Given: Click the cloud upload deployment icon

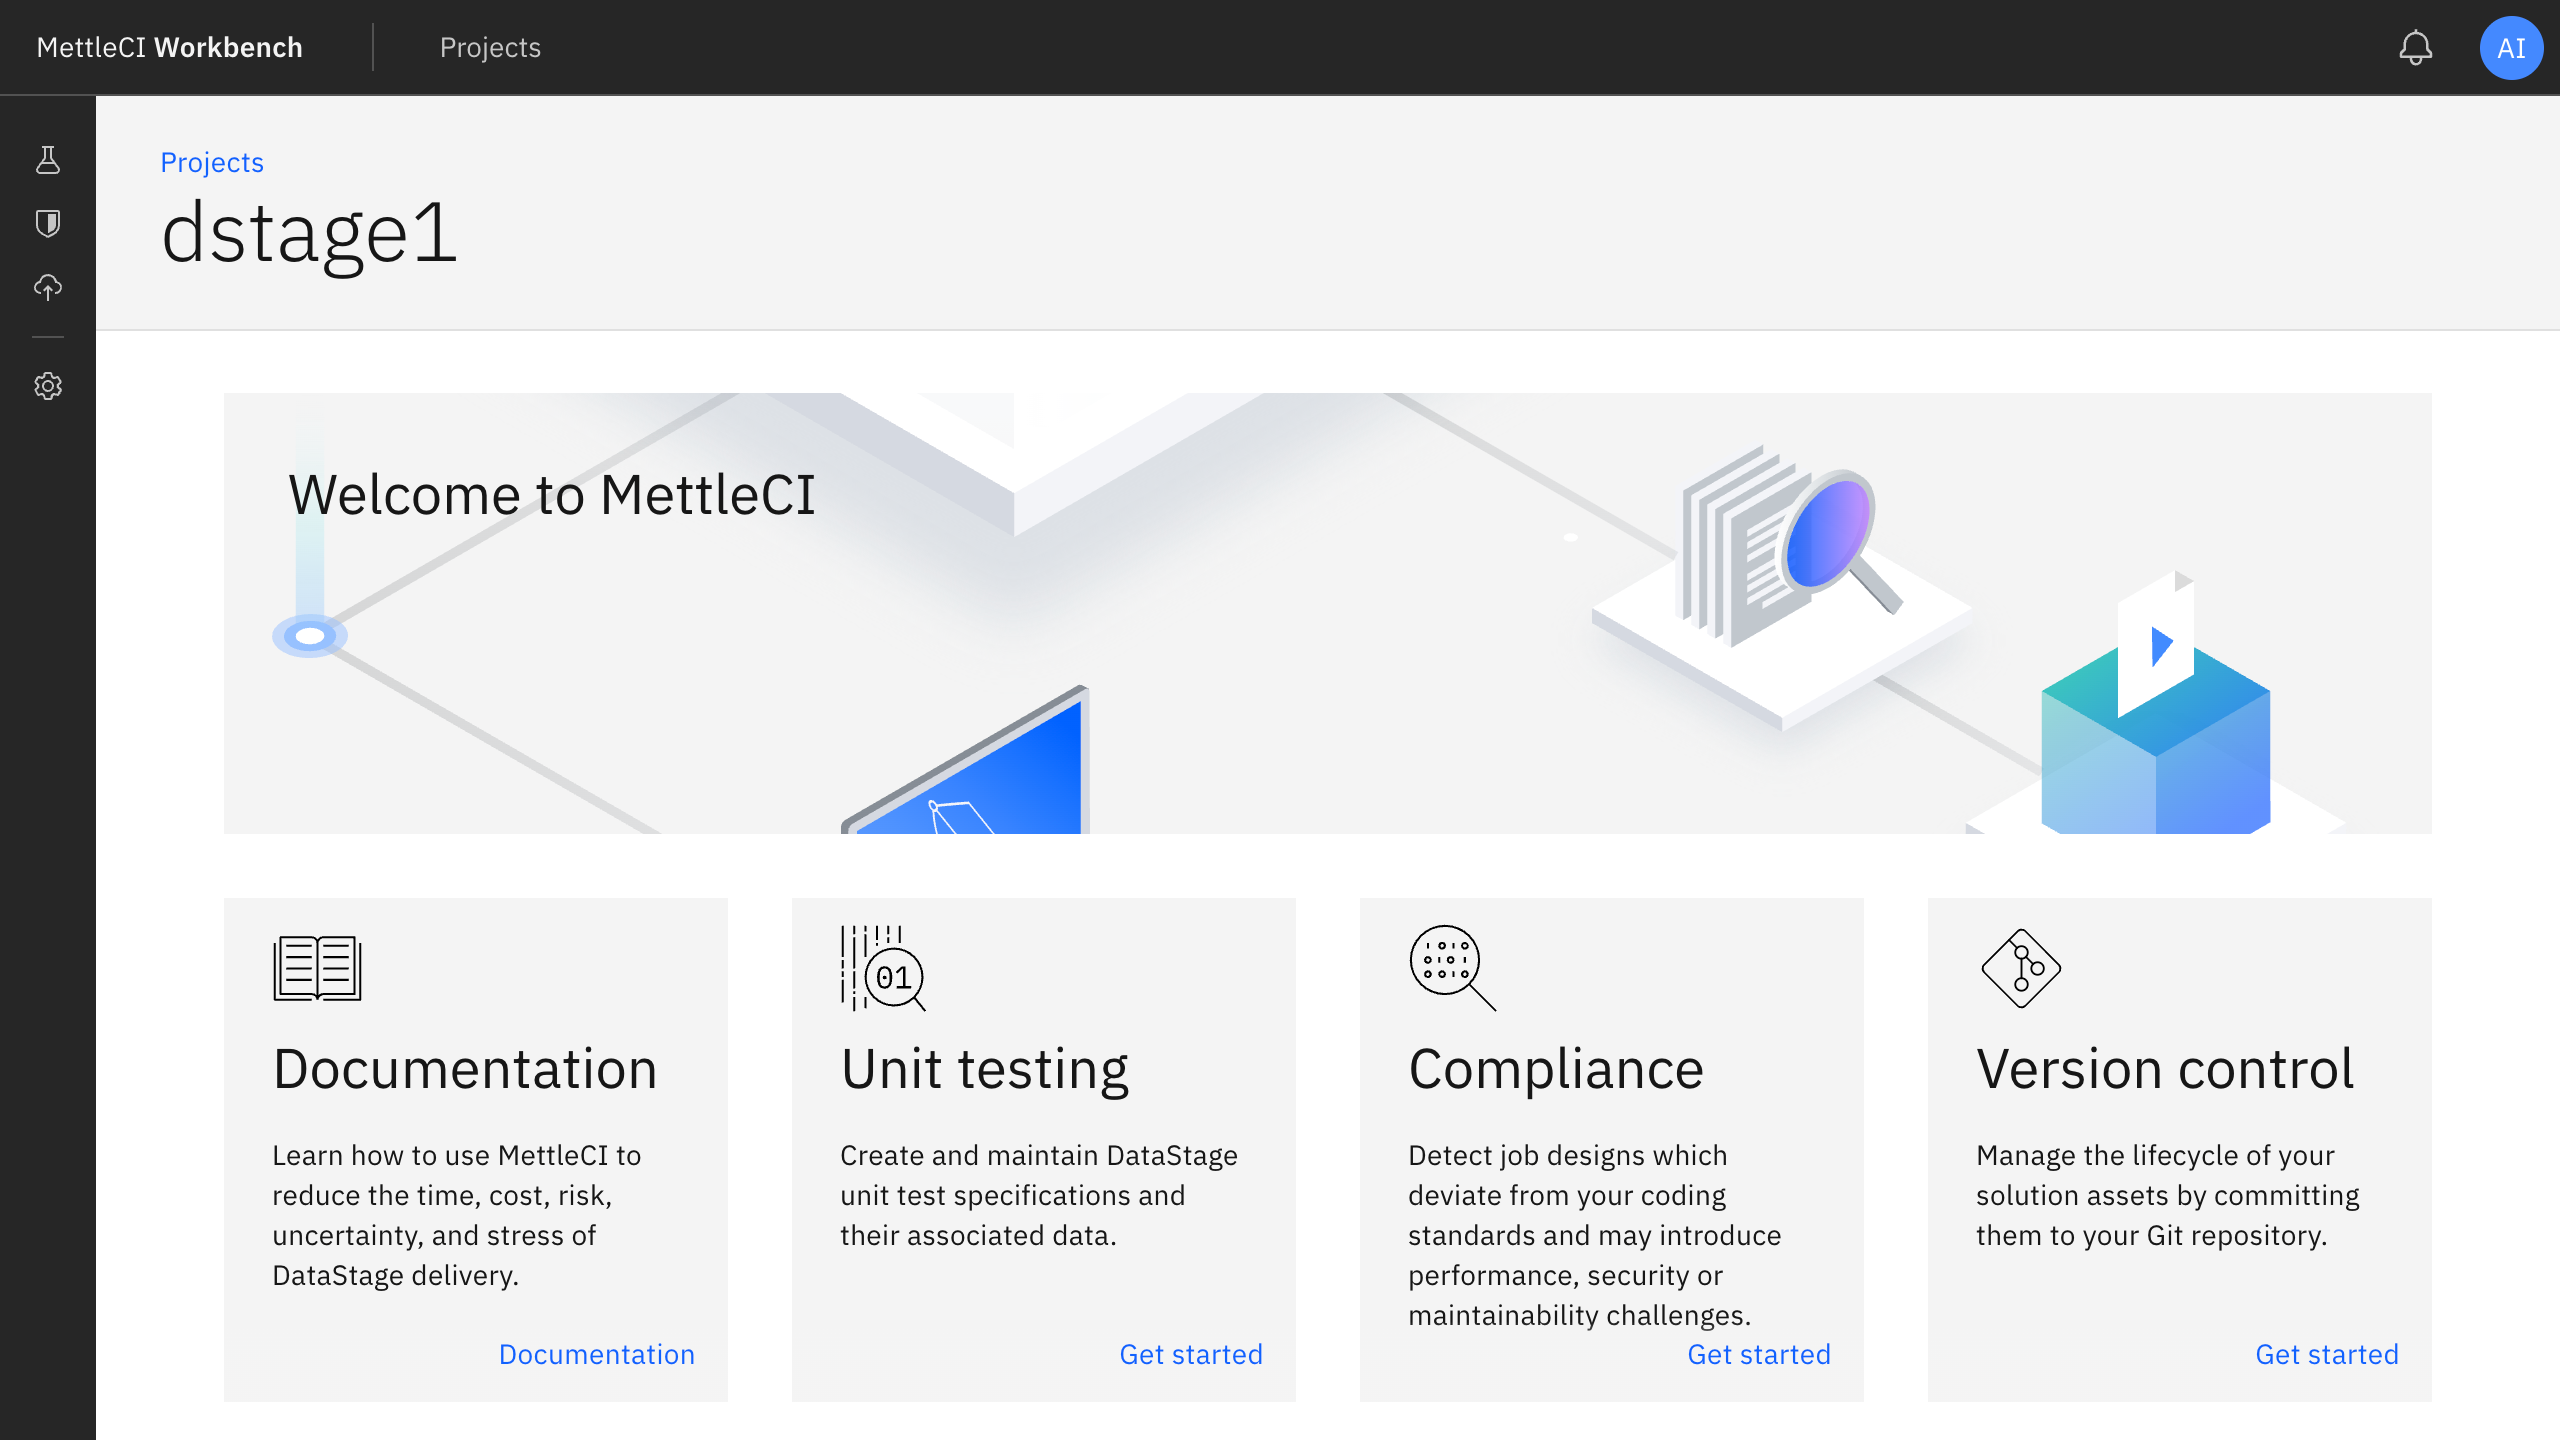Looking at the screenshot, I should (x=48, y=288).
